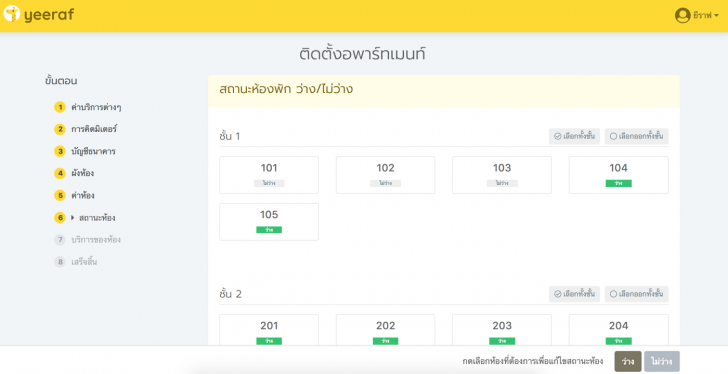Set selected rooms to ว่าง
Image resolution: width=728 pixels, height=374 pixels.
(x=628, y=361)
